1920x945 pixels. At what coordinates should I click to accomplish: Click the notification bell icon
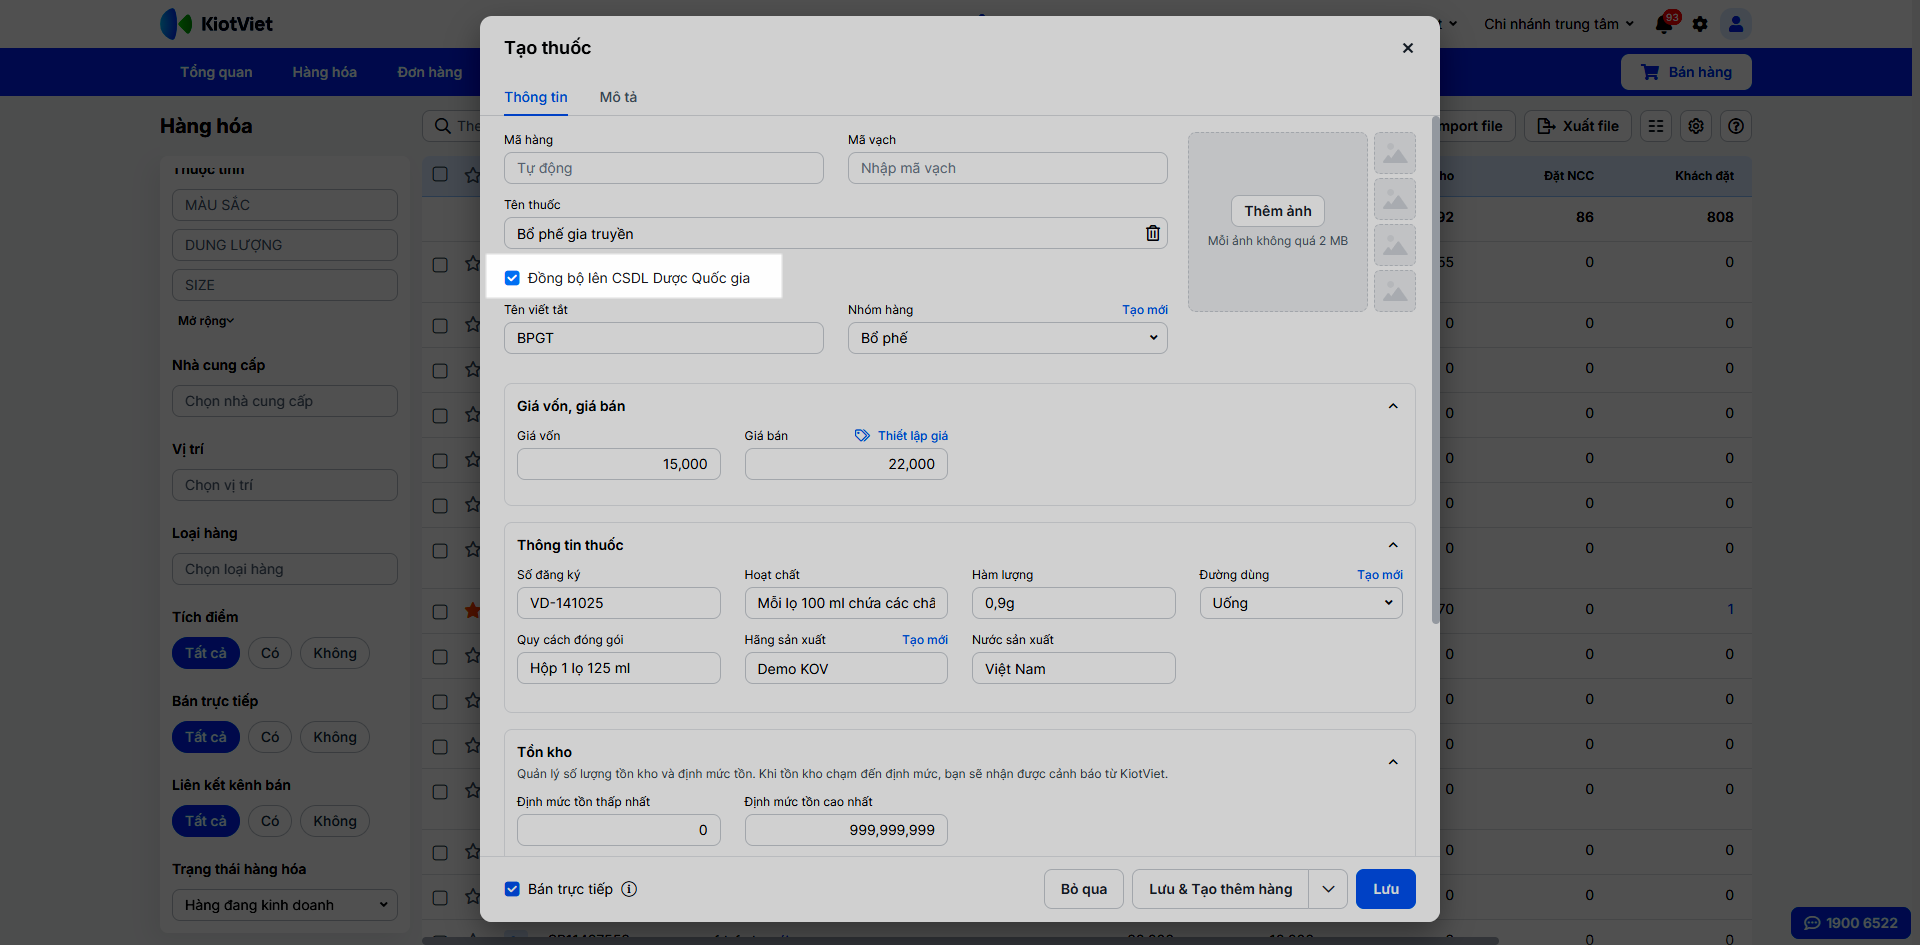1664,24
